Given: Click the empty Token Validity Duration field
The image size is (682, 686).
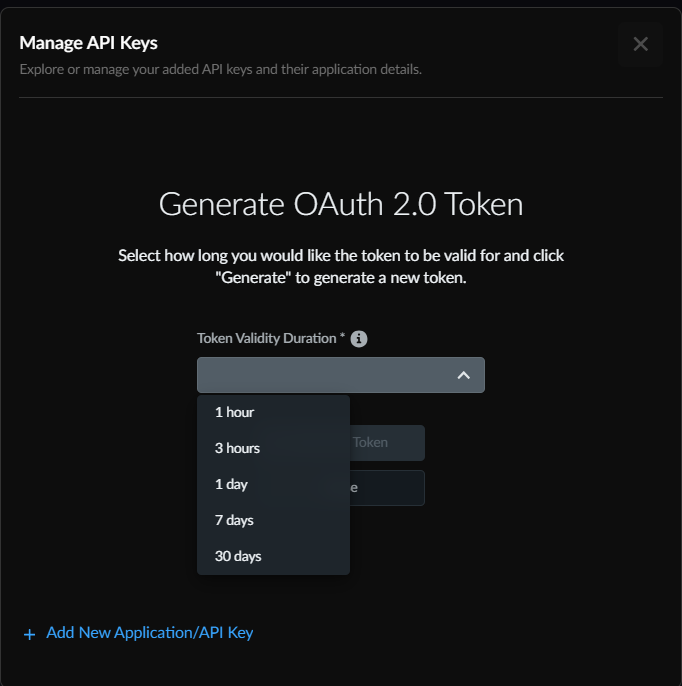Looking at the screenshot, I should click(x=320, y=375).
